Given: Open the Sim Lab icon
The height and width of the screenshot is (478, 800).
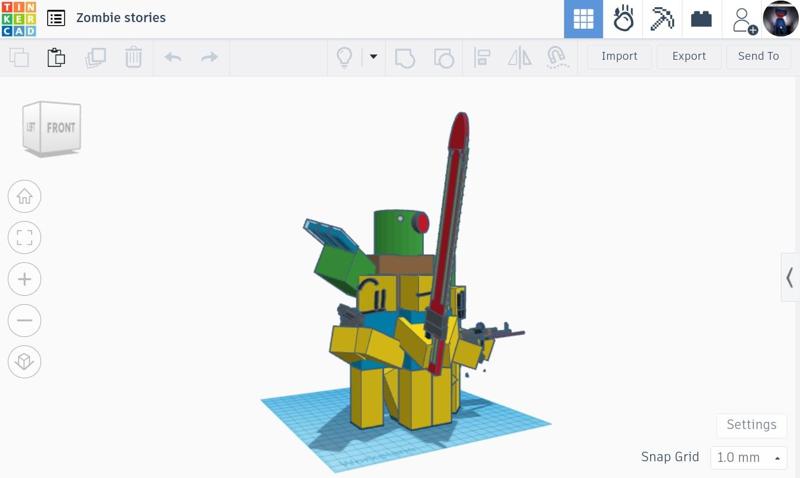Looking at the screenshot, I should pos(623,19).
